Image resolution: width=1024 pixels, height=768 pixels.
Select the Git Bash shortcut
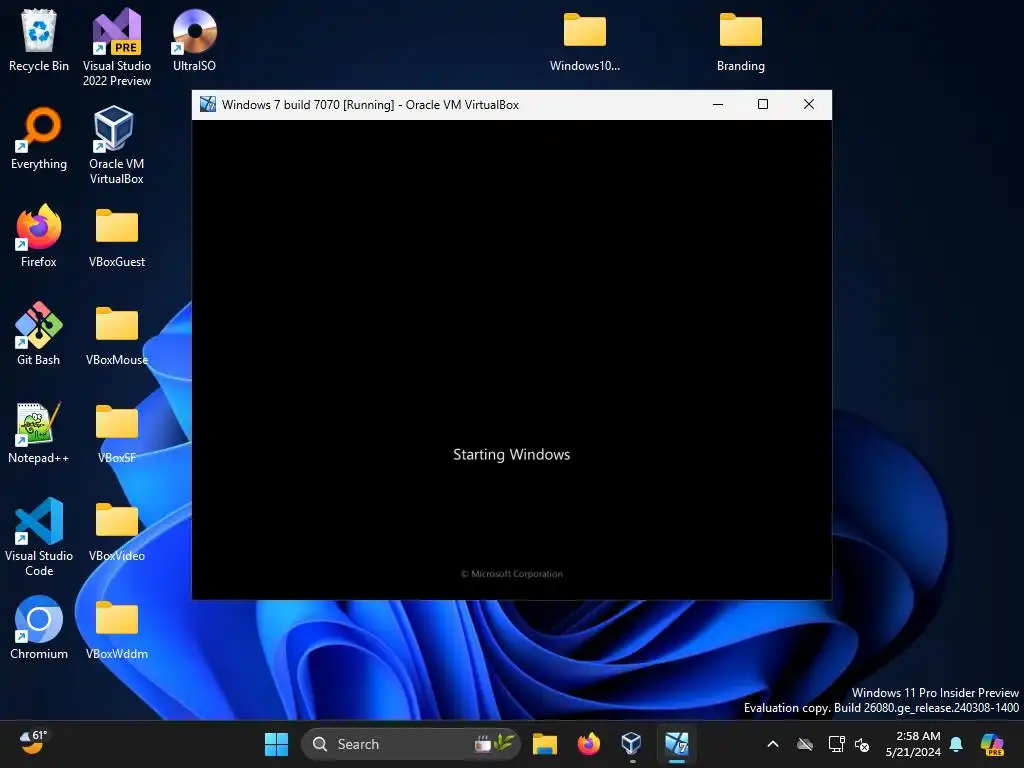pyautogui.click(x=39, y=334)
